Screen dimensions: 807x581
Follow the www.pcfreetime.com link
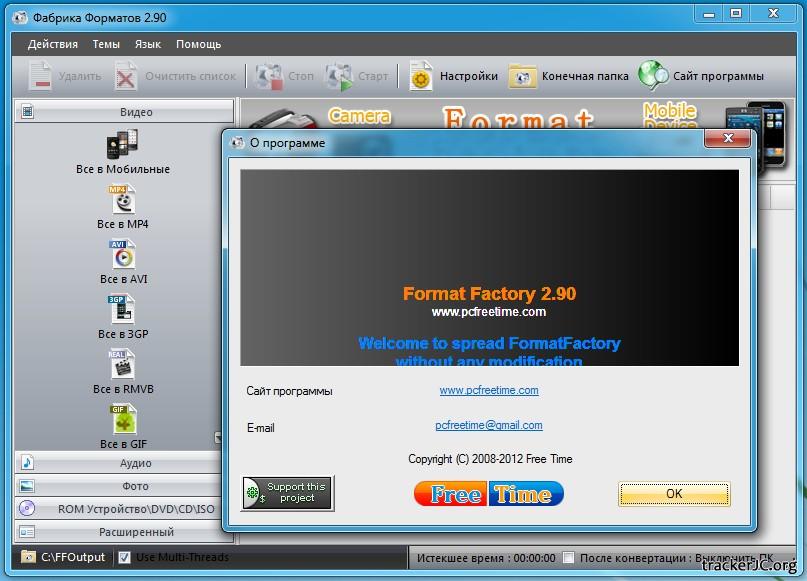pos(489,390)
